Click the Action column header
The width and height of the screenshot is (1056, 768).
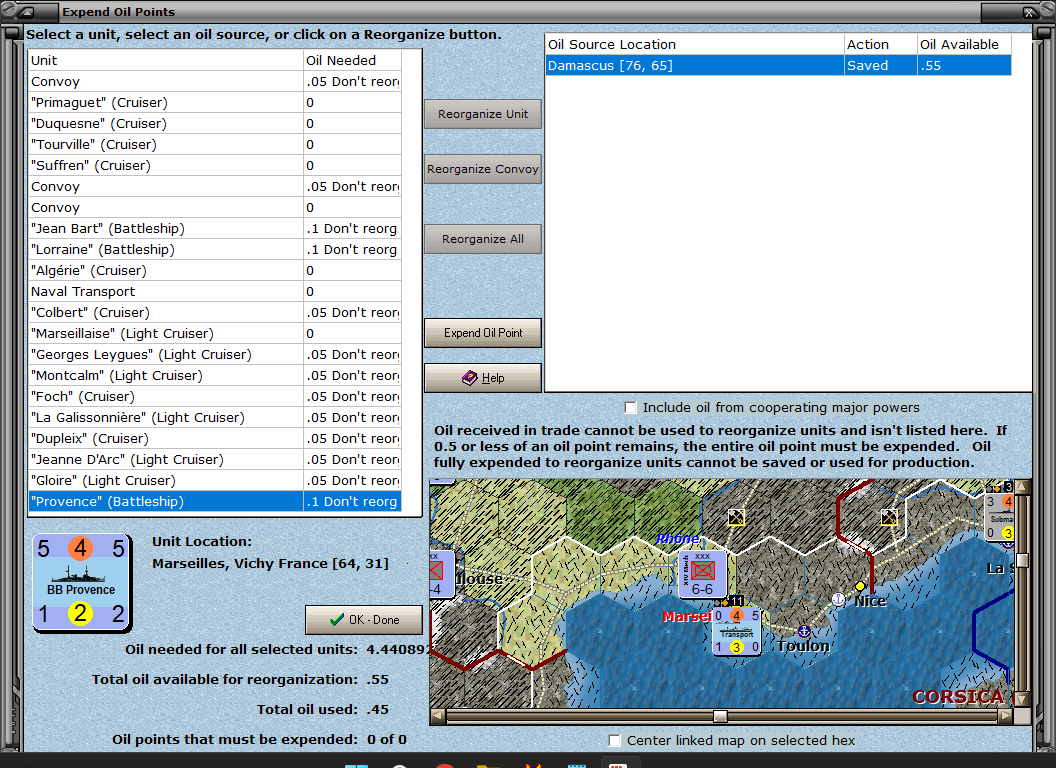click(x=880, y=44)
